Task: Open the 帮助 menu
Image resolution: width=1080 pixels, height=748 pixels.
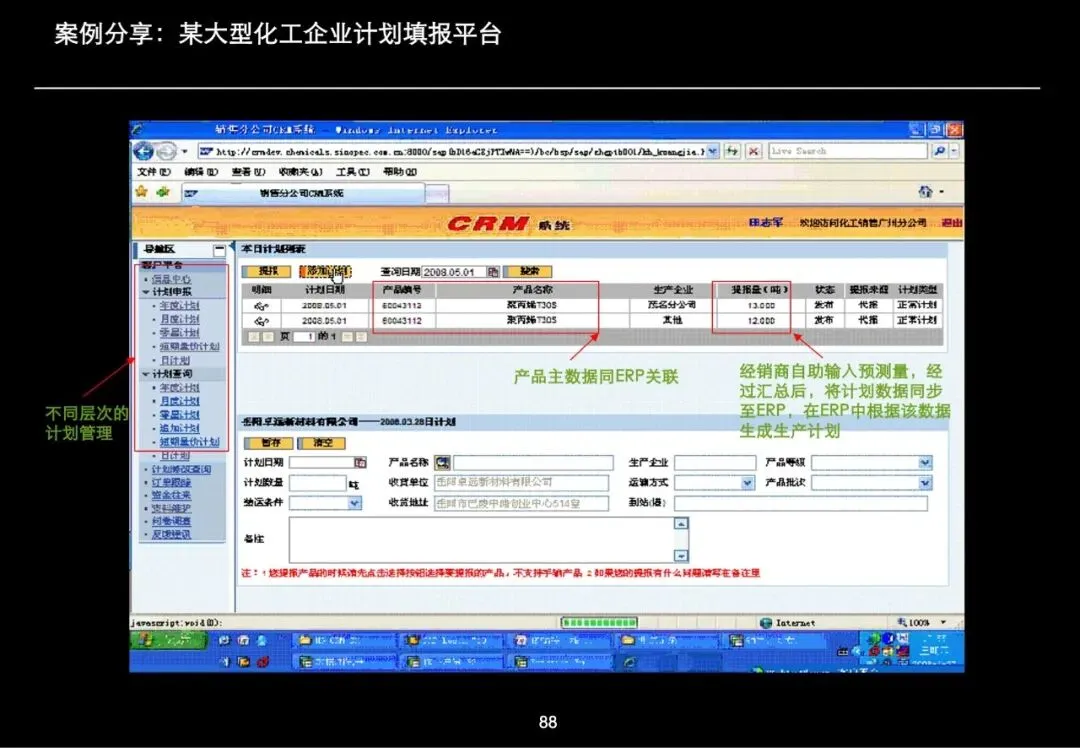Action: click(399, 172)
